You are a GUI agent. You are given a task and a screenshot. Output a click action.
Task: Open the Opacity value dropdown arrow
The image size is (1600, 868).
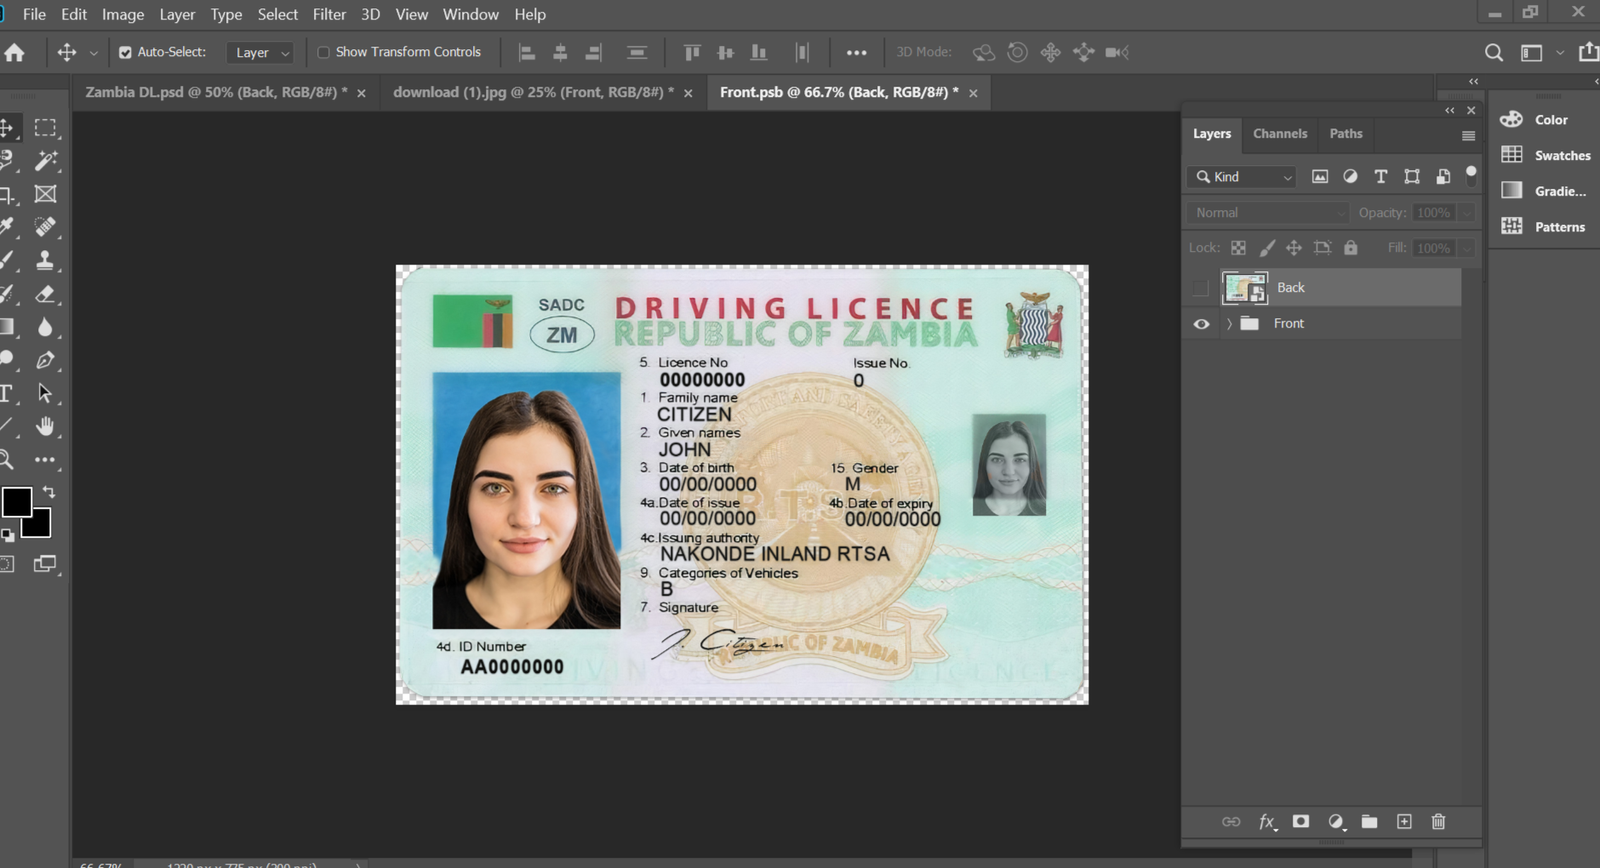click(1467, 213)
